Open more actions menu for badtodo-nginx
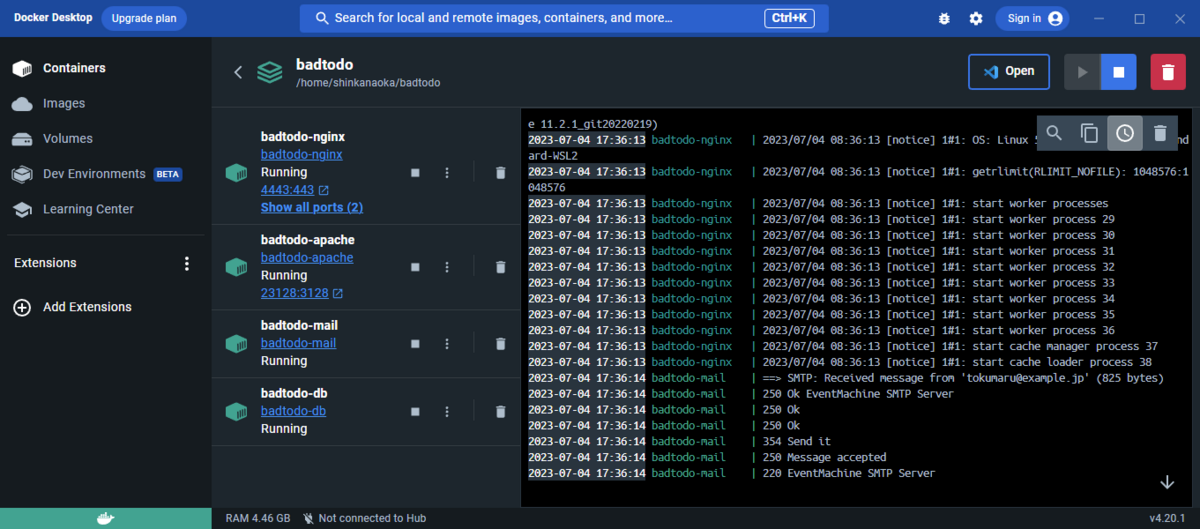Viewport: 1200px width, 529px height. pos(447,173)
